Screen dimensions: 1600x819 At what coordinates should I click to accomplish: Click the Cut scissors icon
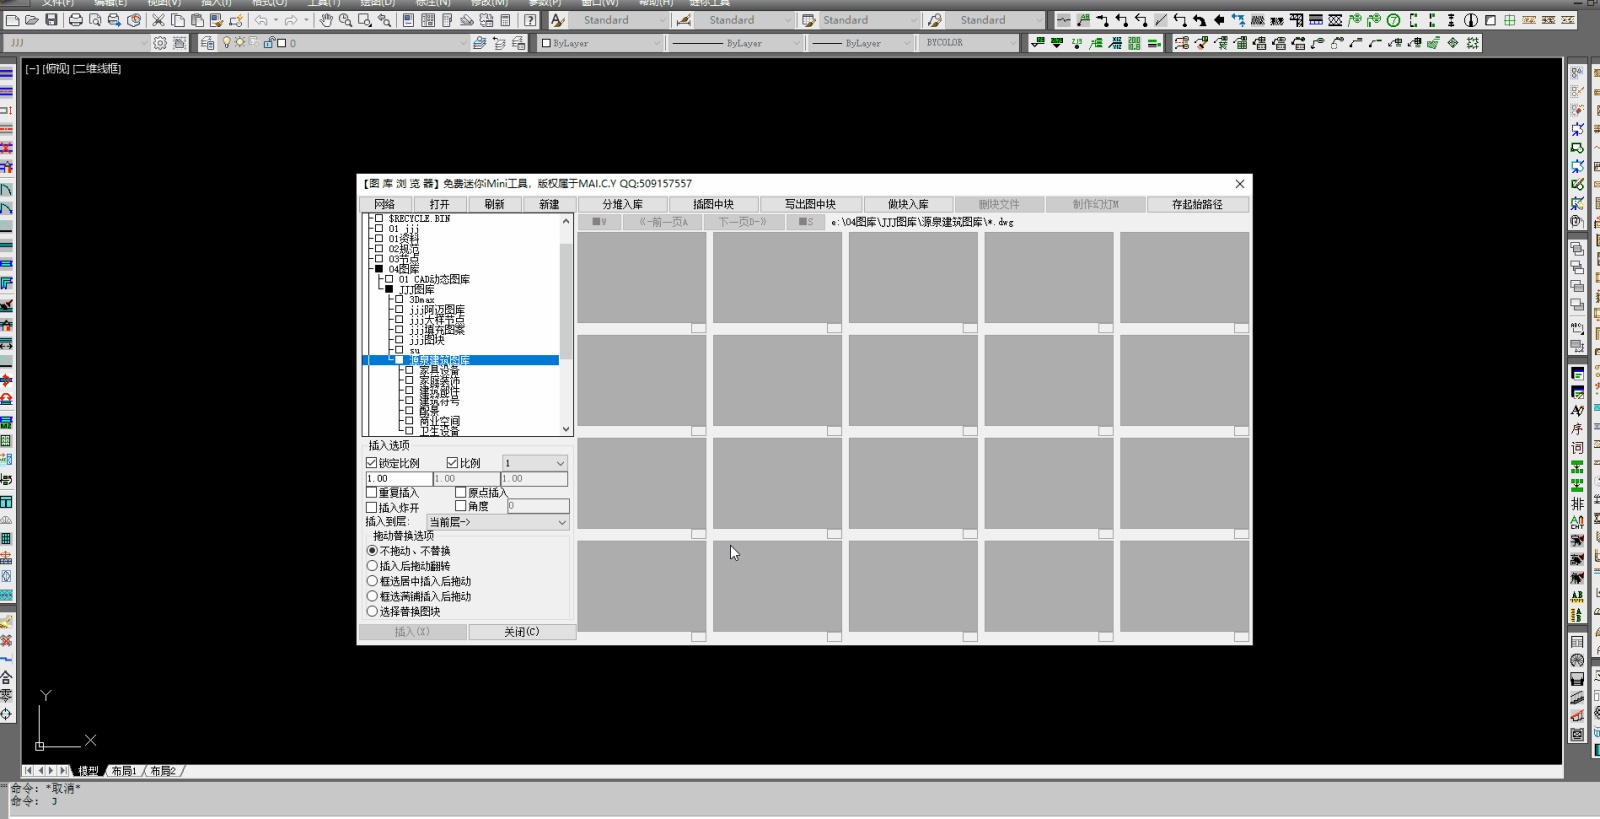tap(158, 20)
